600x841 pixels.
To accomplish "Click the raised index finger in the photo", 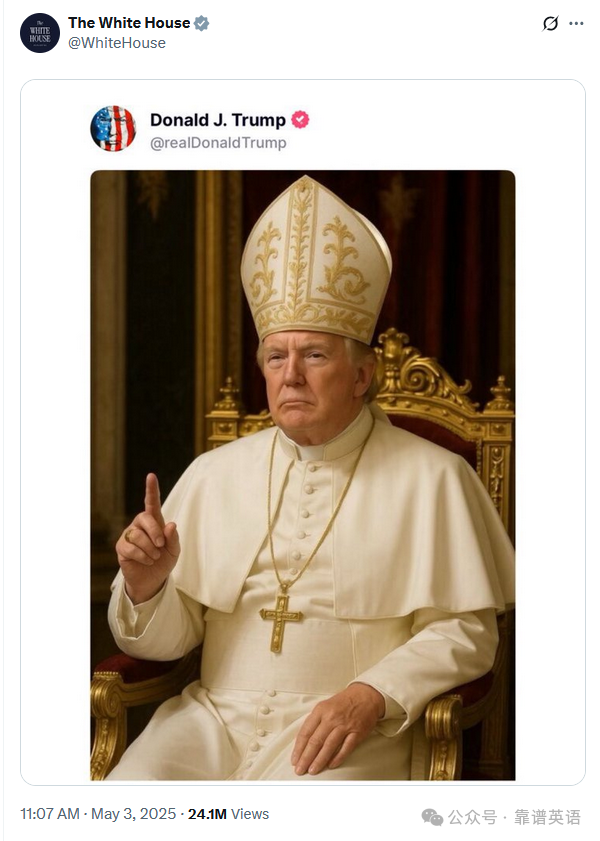I will [x=153, y=499].
